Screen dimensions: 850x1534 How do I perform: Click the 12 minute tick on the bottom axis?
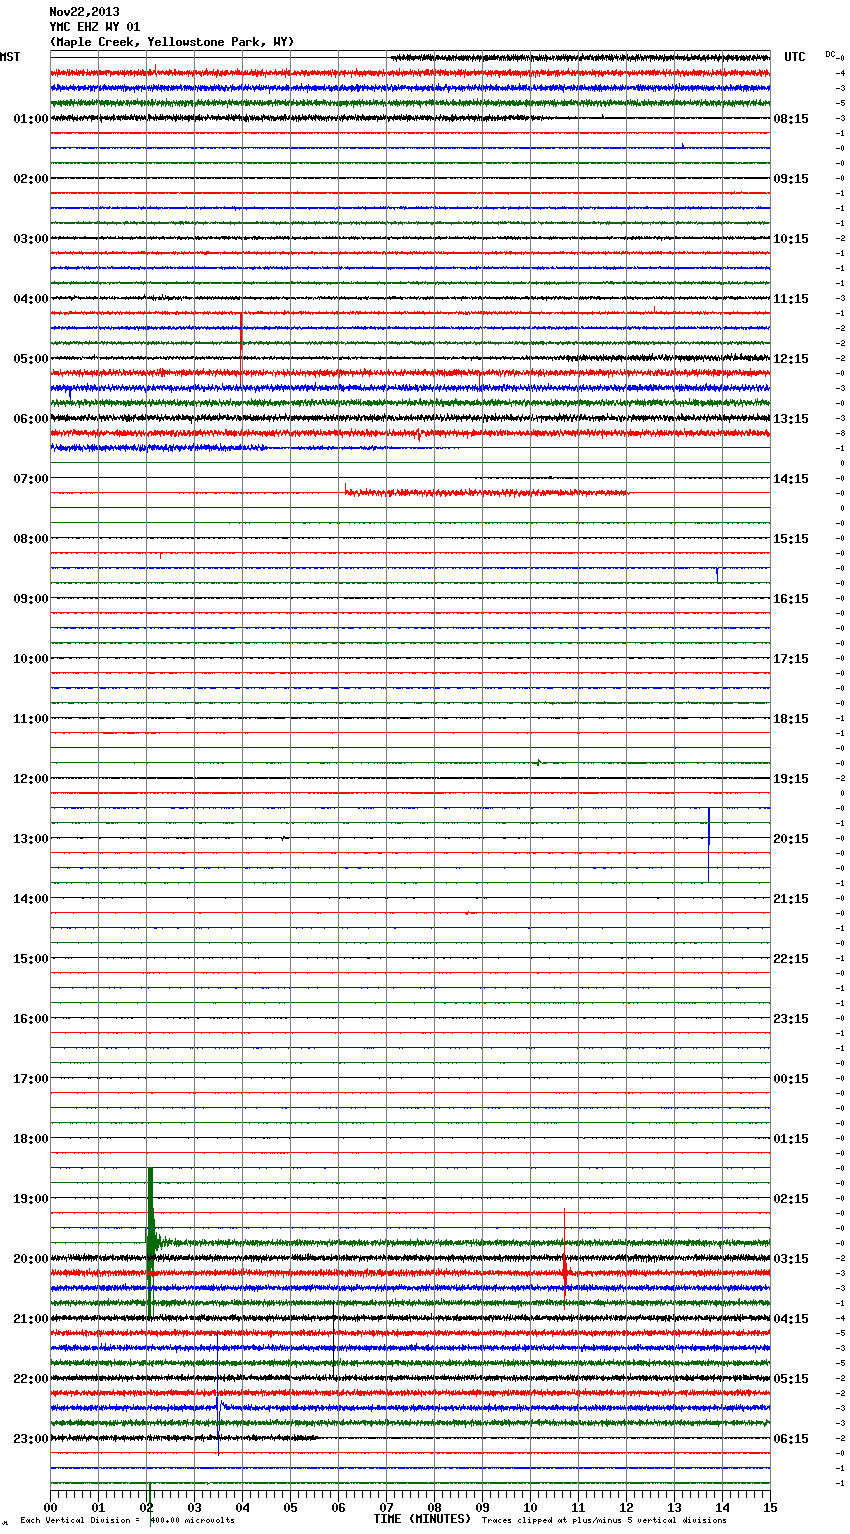(626, 1507)
